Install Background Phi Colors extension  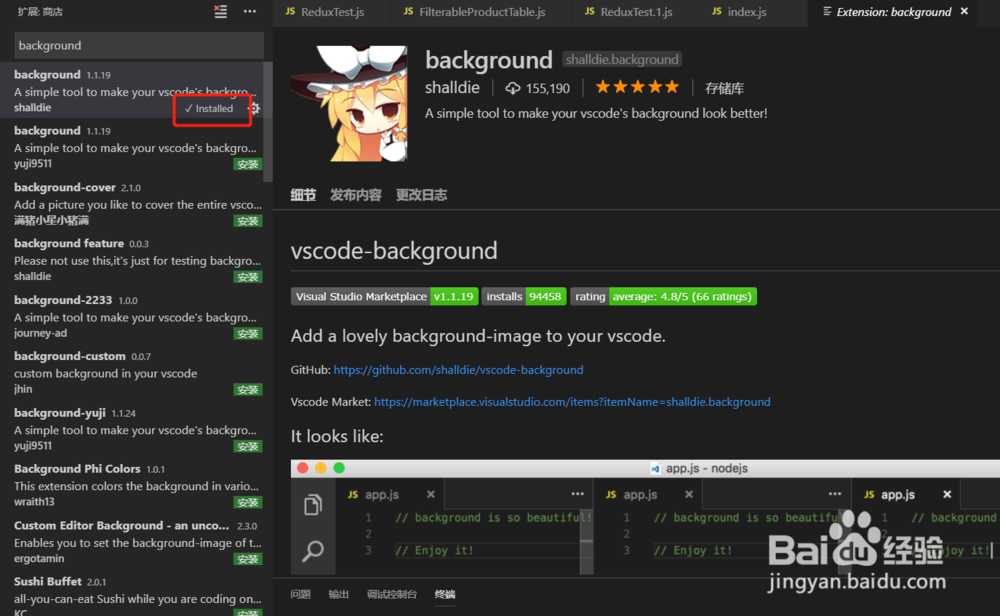[247, 502]
